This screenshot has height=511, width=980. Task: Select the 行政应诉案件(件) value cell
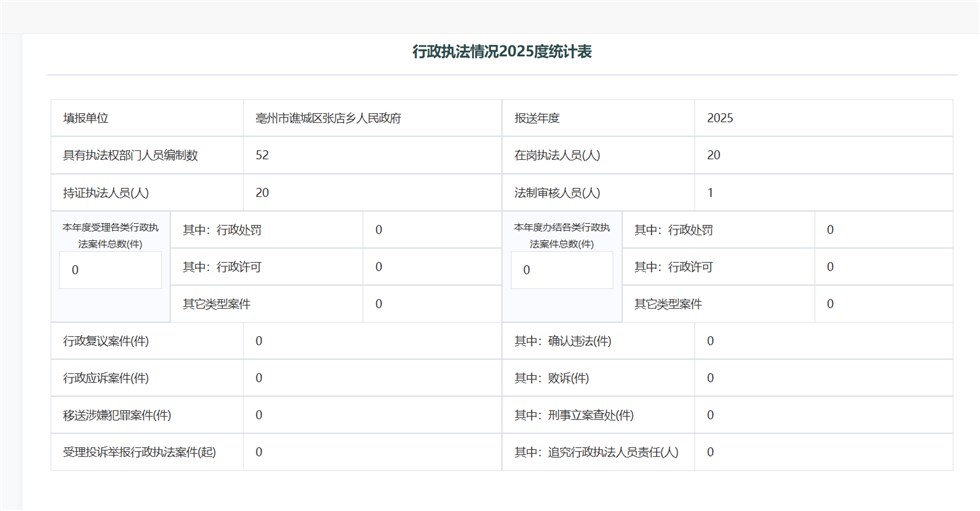click(372, 378)
